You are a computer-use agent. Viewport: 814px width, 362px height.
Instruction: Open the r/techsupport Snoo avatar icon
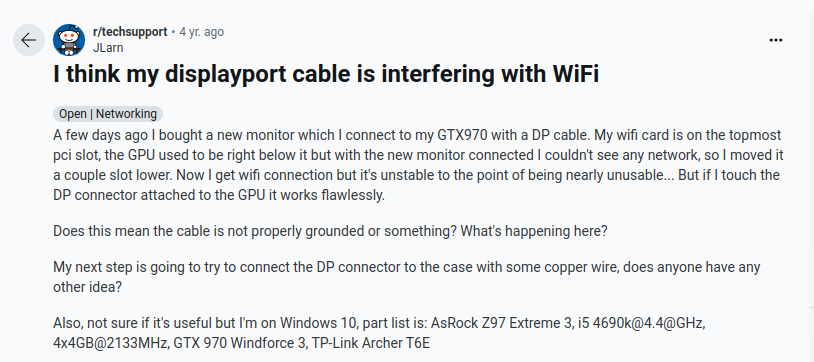[69, 40]
